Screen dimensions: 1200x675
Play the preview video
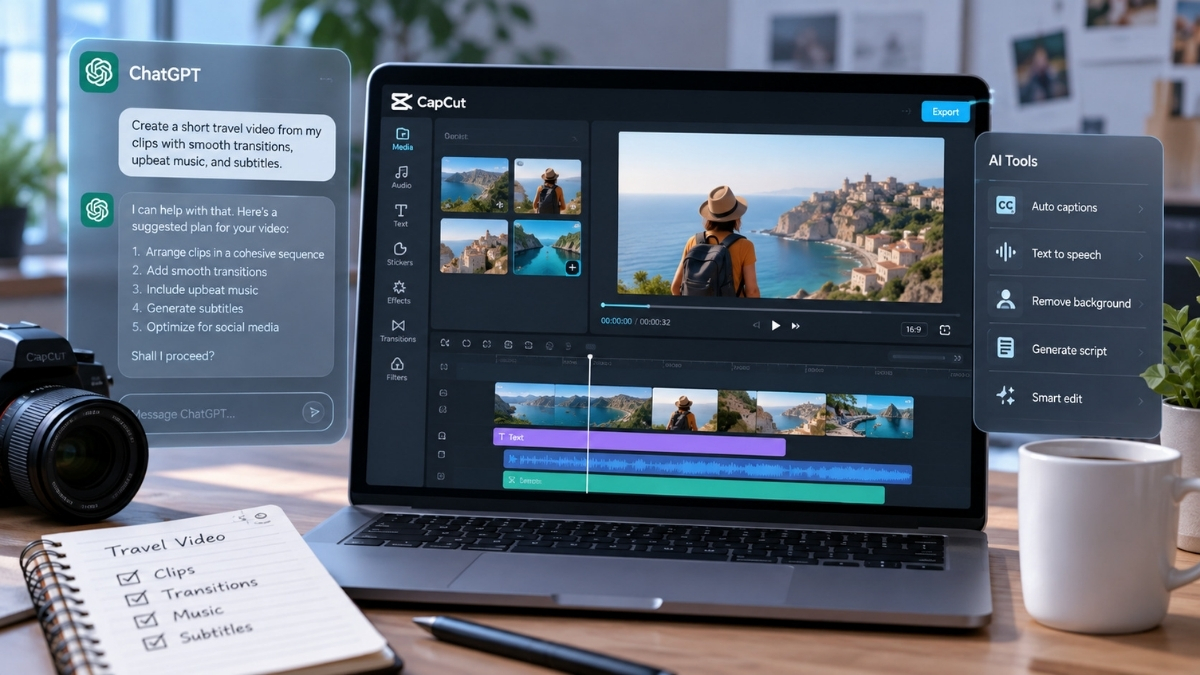pyautogui.click(x=775, y=325)
